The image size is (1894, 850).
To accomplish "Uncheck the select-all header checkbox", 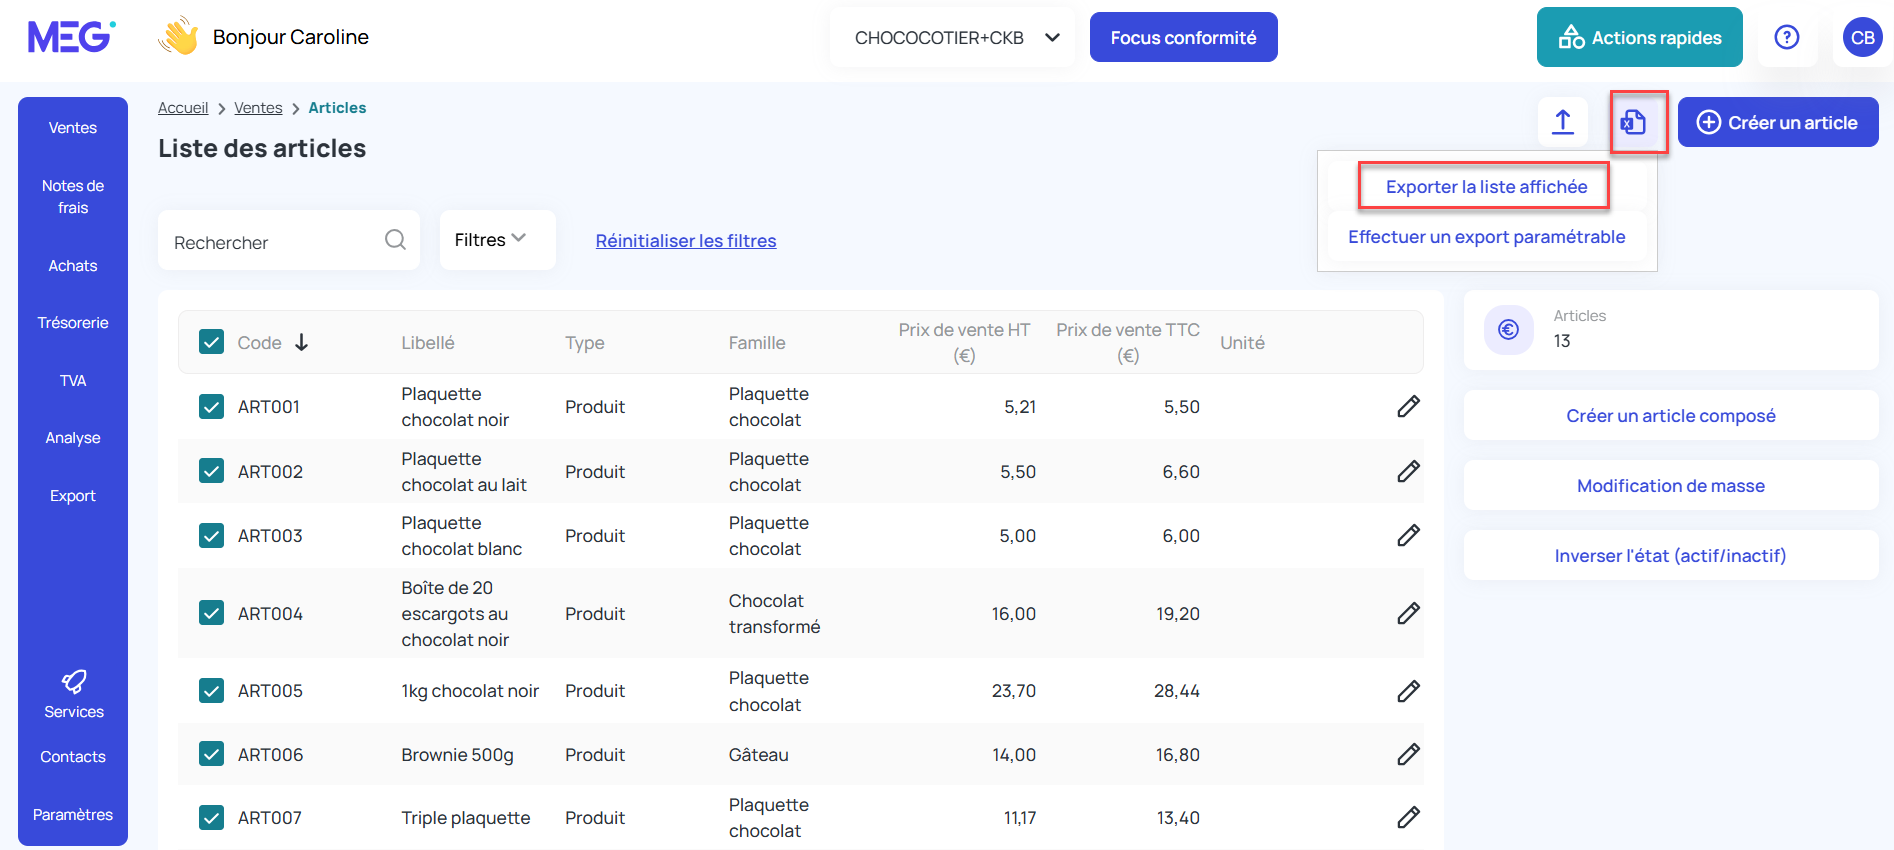I will coord(212,342).
